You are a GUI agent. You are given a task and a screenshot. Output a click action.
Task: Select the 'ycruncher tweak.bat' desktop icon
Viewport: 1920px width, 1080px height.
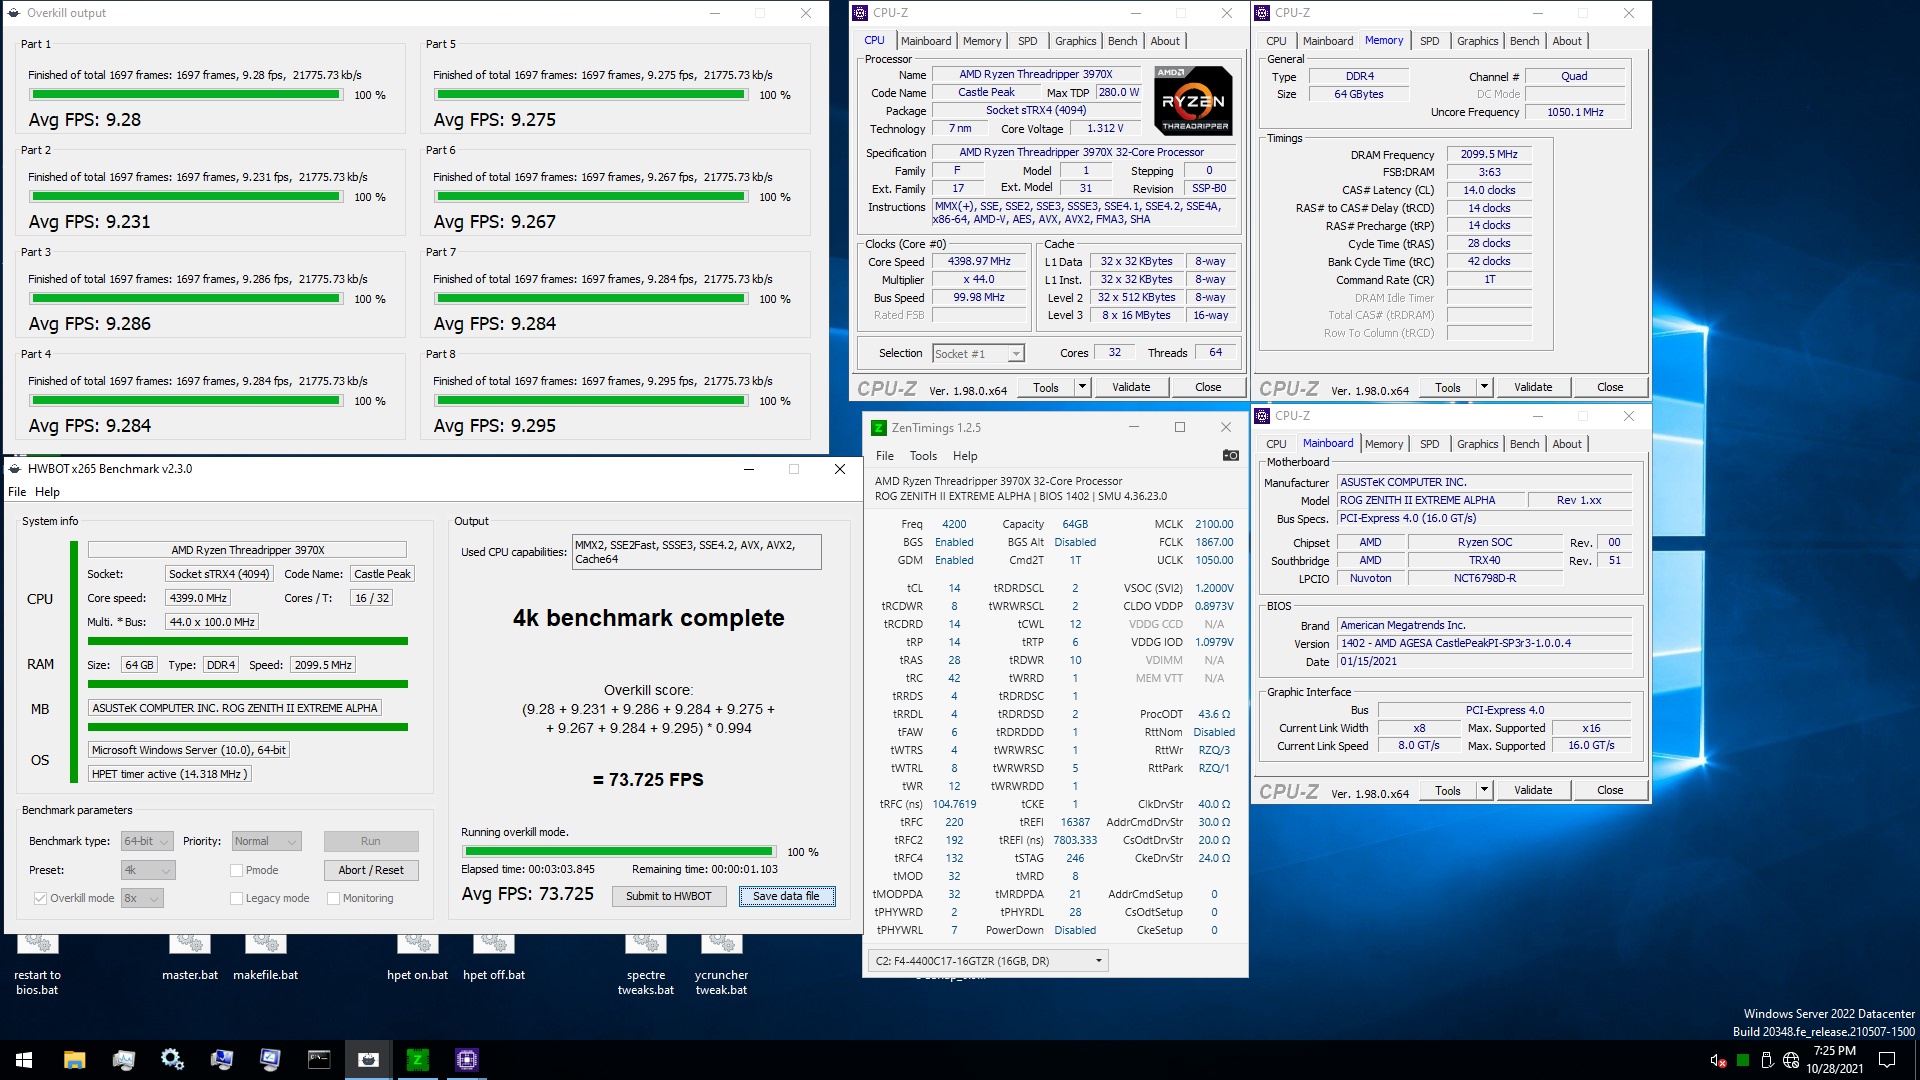[x=721, y=963]
